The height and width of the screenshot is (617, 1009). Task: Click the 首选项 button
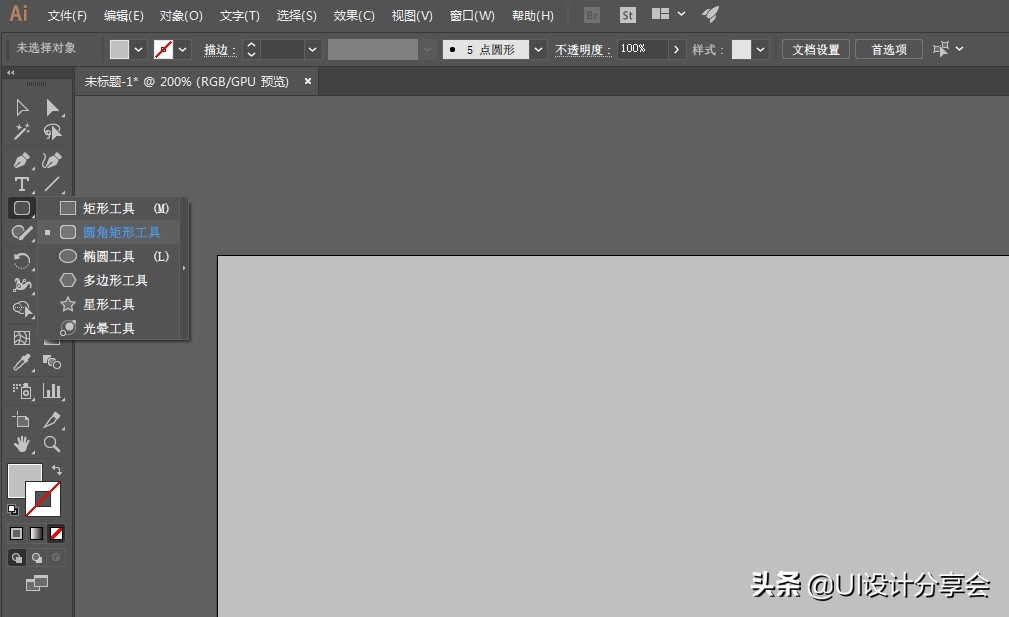point(888,49)
